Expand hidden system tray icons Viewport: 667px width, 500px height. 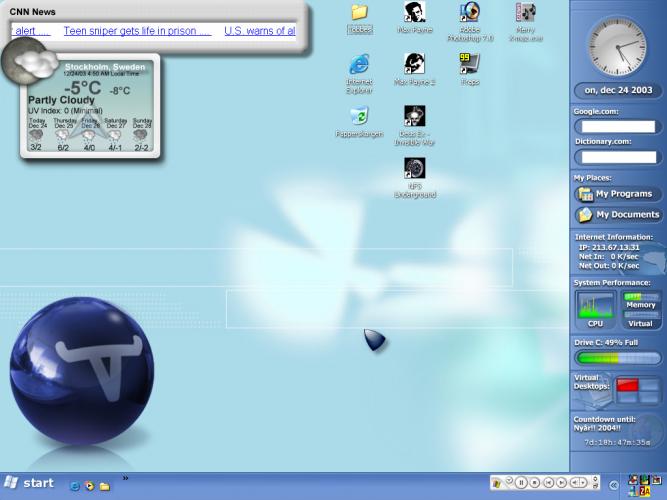tap(614, 485)
